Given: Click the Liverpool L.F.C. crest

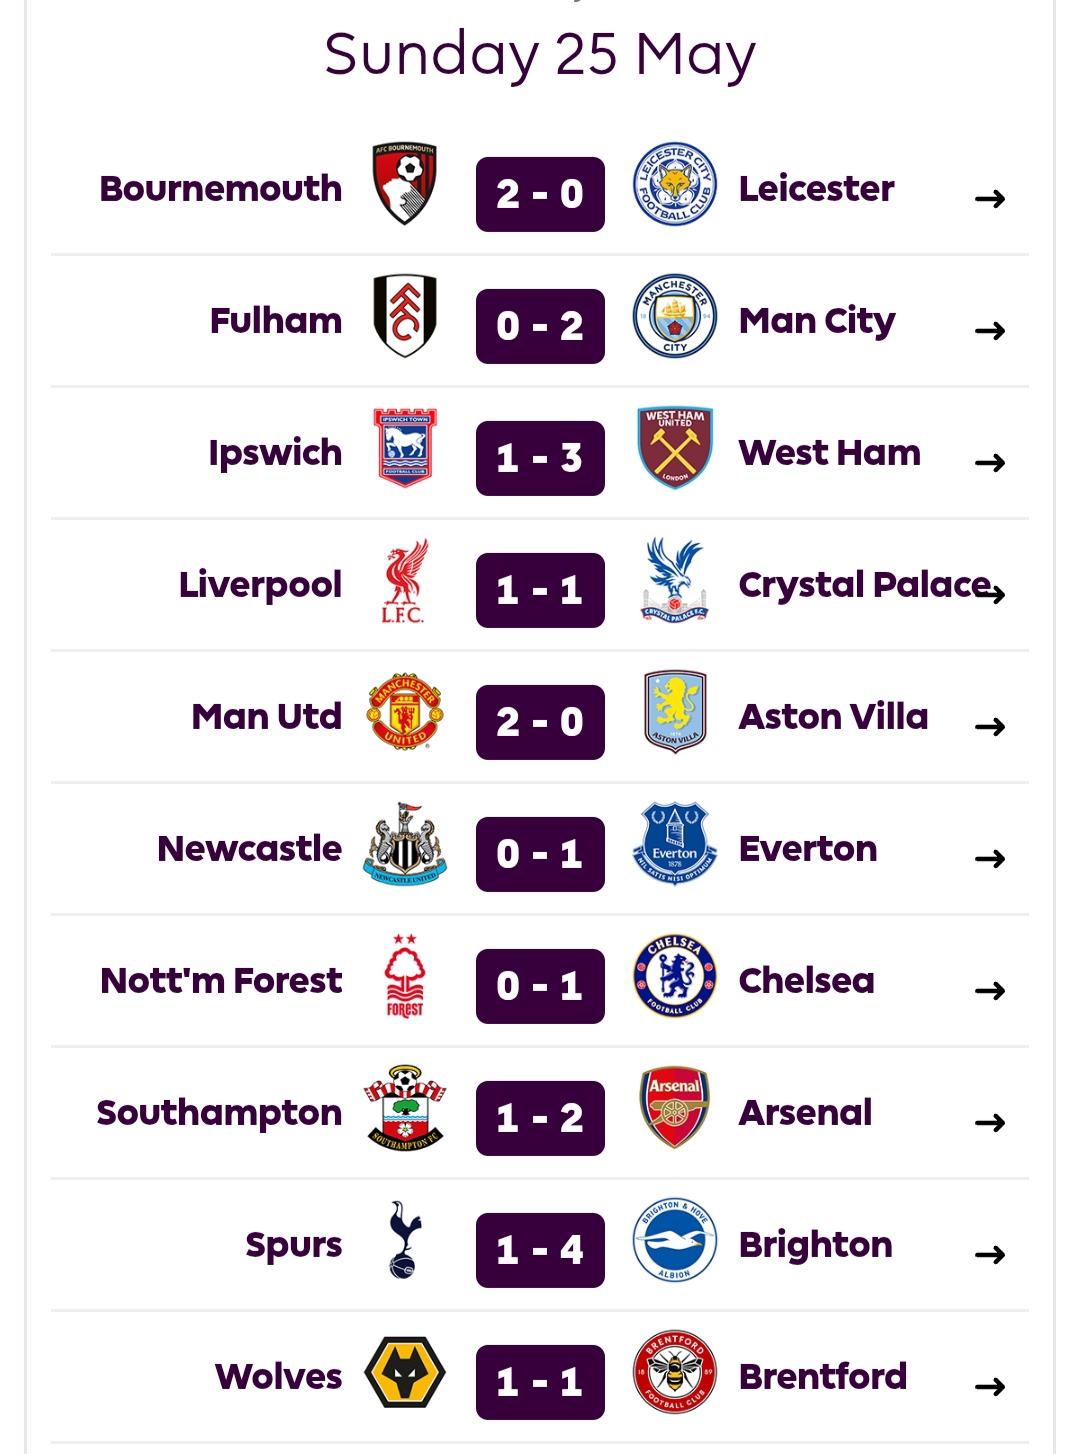Looking at the screenshot, I should [x=404, y=582].
